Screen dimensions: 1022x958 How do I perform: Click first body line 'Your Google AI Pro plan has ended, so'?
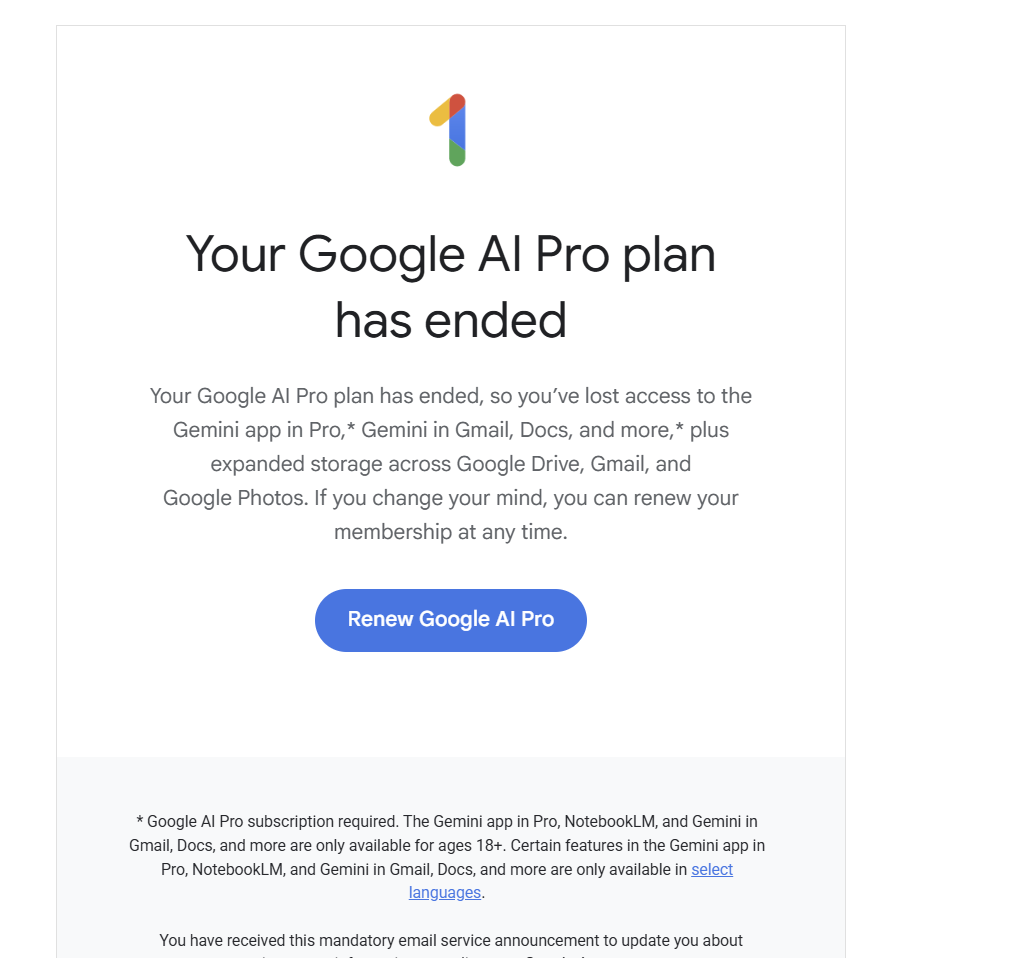tap(450, 396)
